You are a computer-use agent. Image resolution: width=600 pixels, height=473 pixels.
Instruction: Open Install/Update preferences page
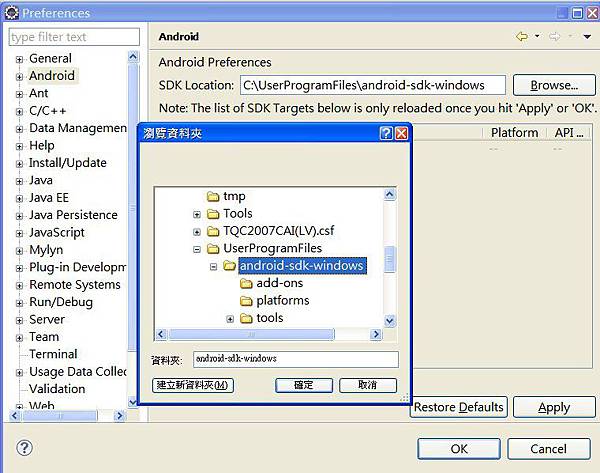point(68,163)
